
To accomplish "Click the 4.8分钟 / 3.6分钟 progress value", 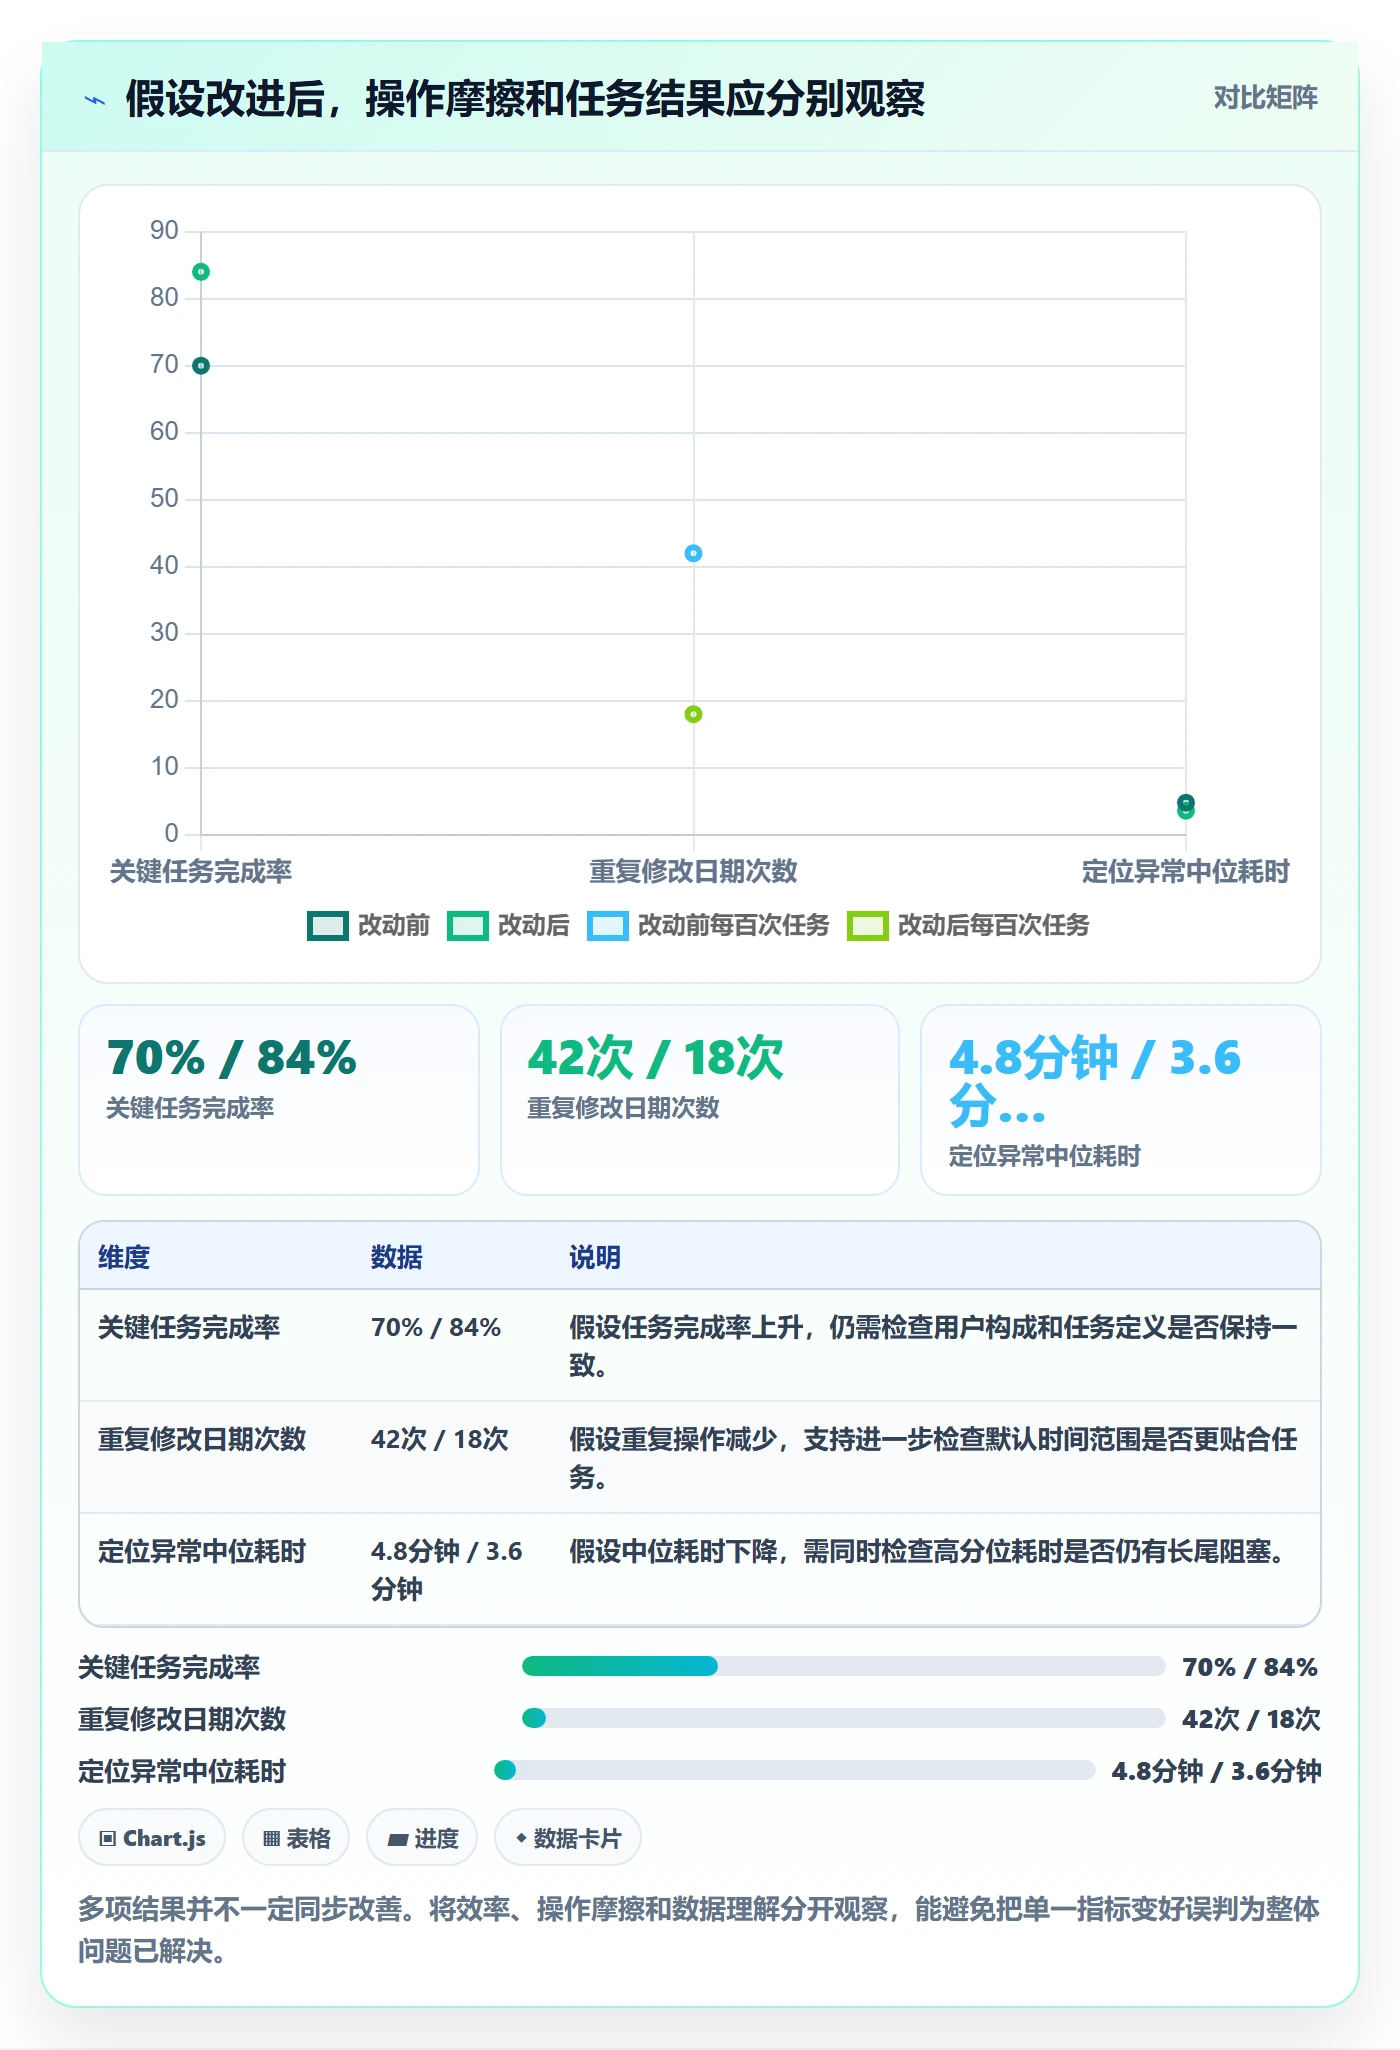I will [1217, 1771].
